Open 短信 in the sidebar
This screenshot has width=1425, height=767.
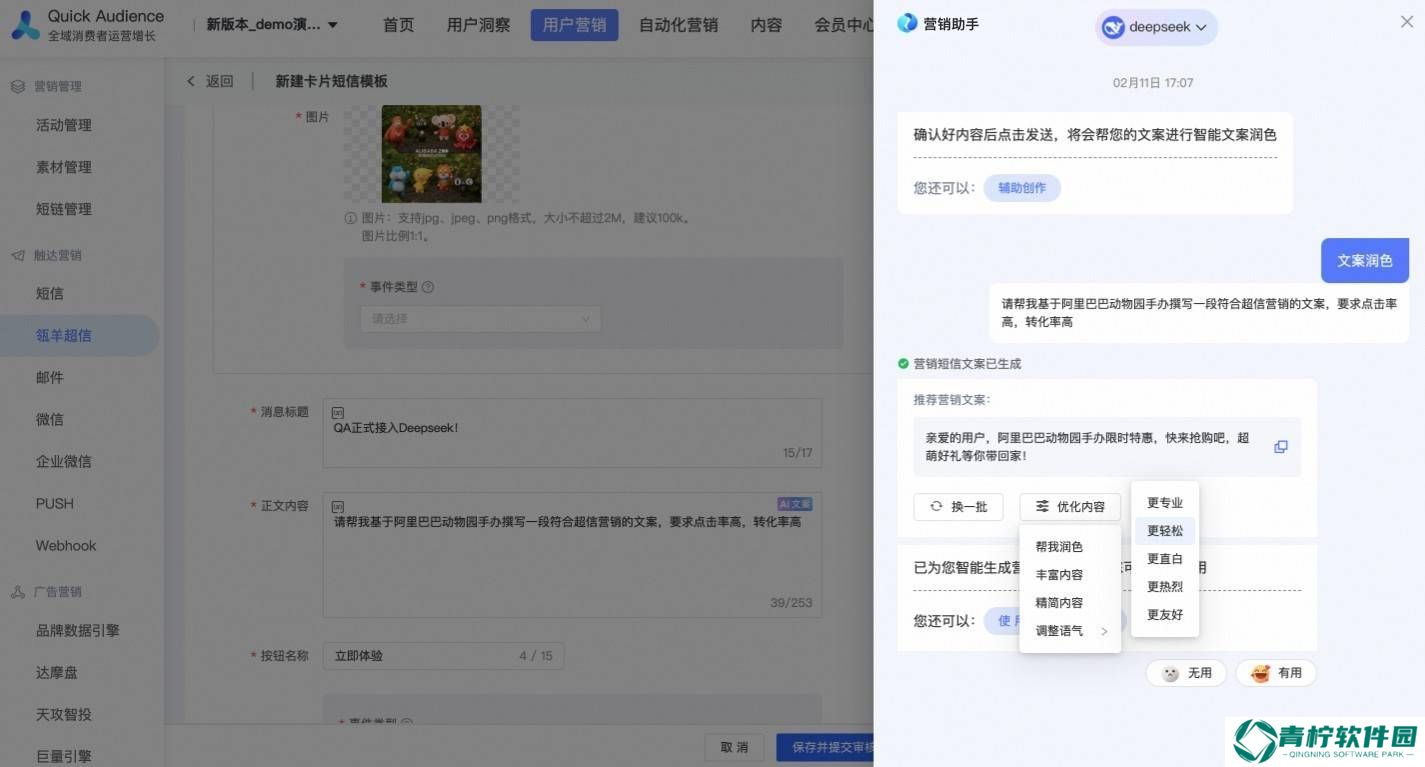click(50, 293)
